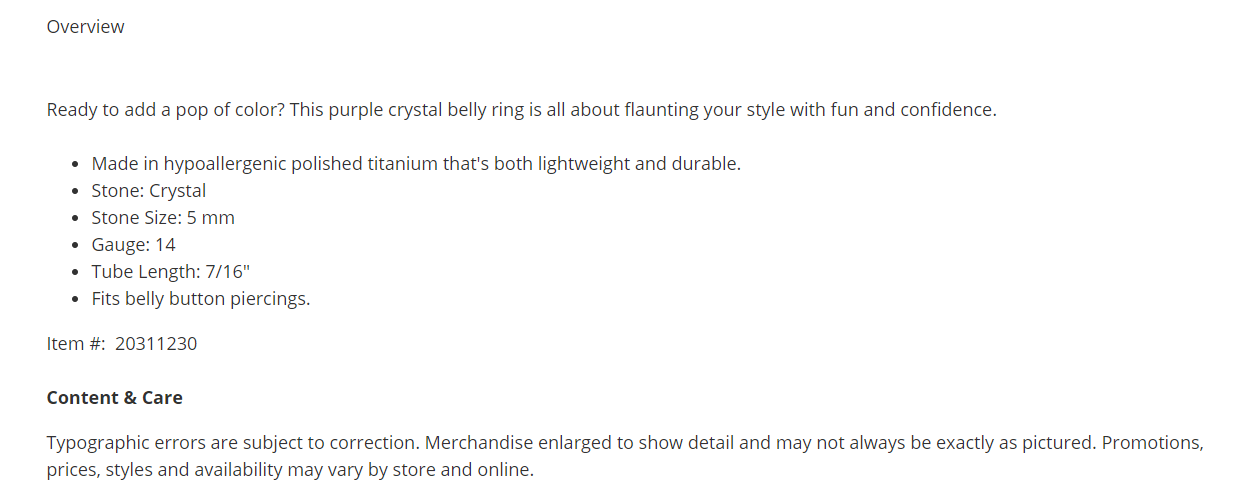Click the gauge value "14"
This screenshot has height=492, width=1248.
165,245
